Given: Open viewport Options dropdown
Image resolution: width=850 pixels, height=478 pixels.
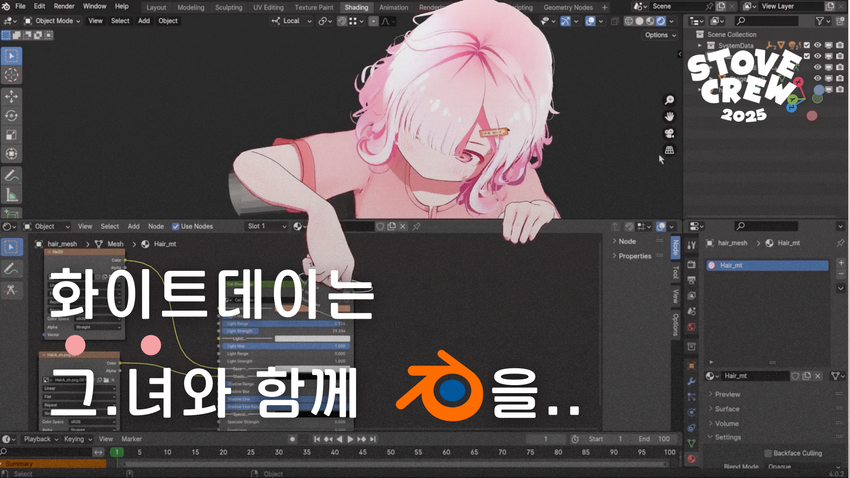Looking at the screenshot, I should point(660,35).
